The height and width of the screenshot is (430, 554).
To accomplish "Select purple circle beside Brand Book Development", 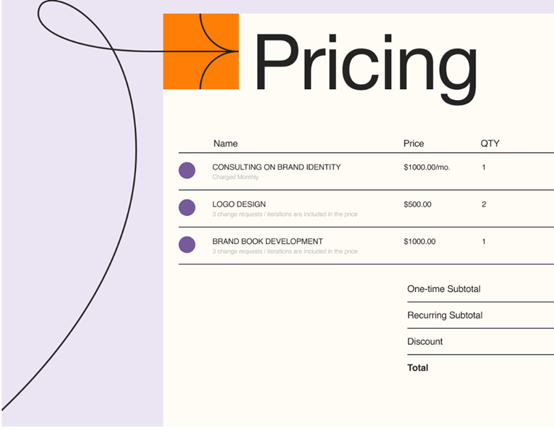I will 187,245.
